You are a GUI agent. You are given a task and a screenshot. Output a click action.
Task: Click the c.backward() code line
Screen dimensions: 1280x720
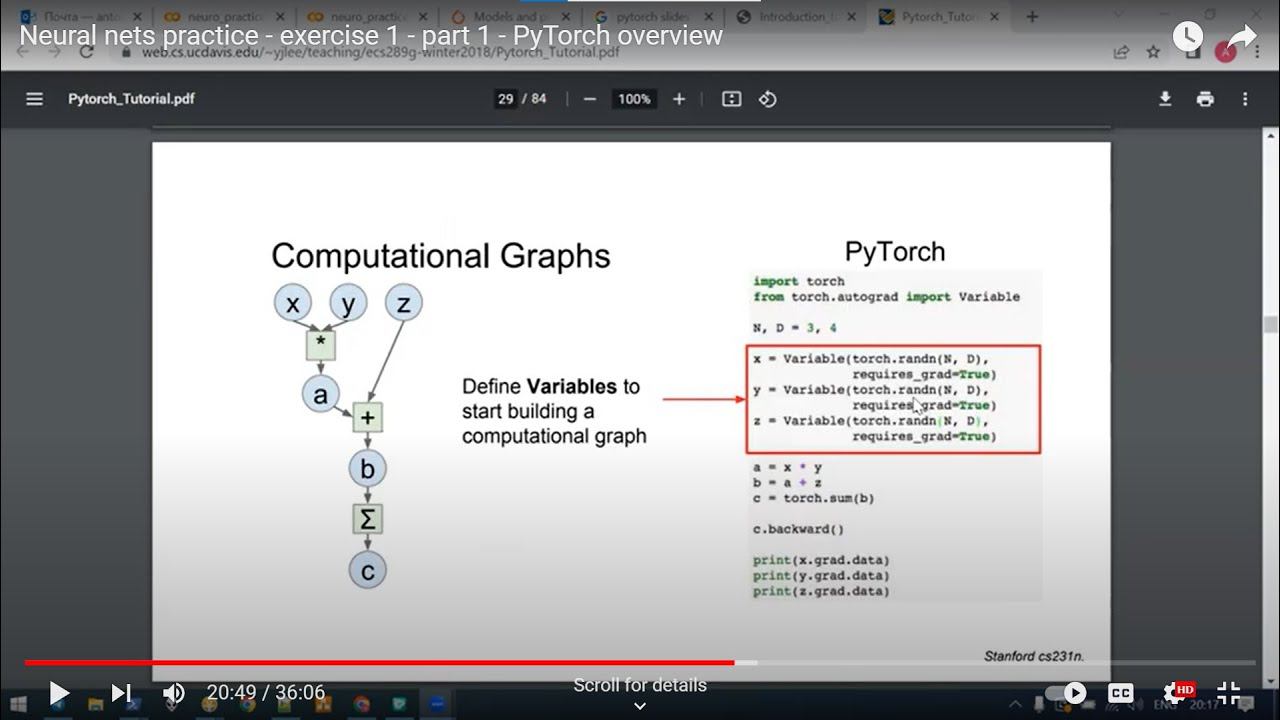pos(798,529)
